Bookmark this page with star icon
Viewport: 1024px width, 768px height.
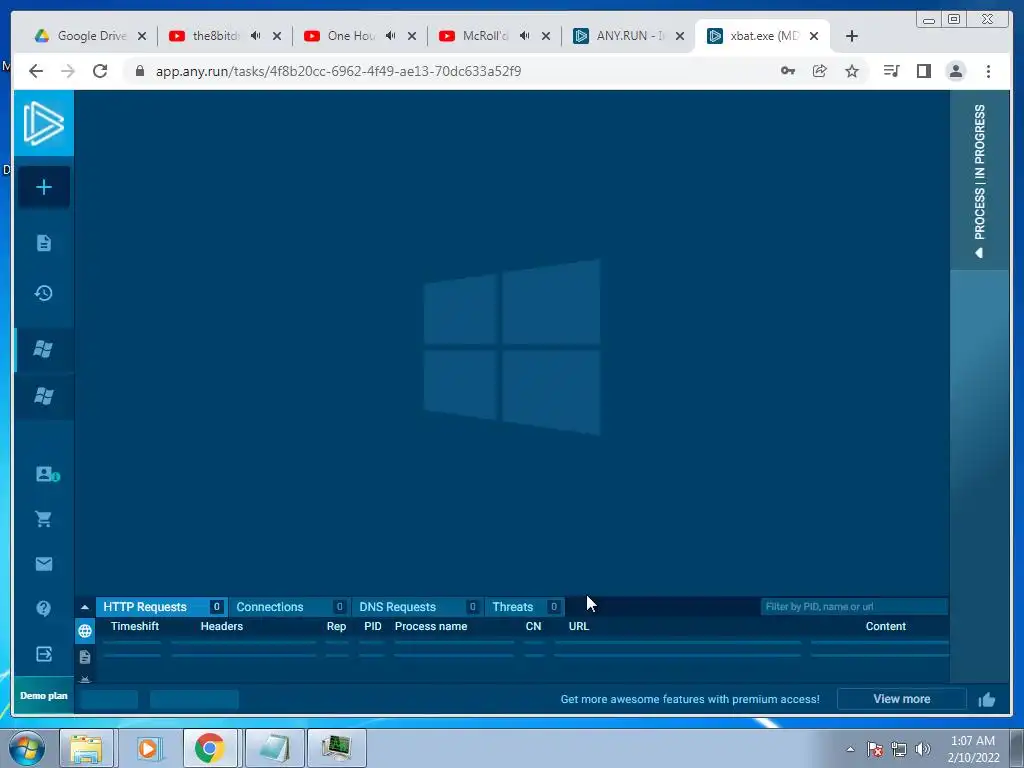point(852,71)
